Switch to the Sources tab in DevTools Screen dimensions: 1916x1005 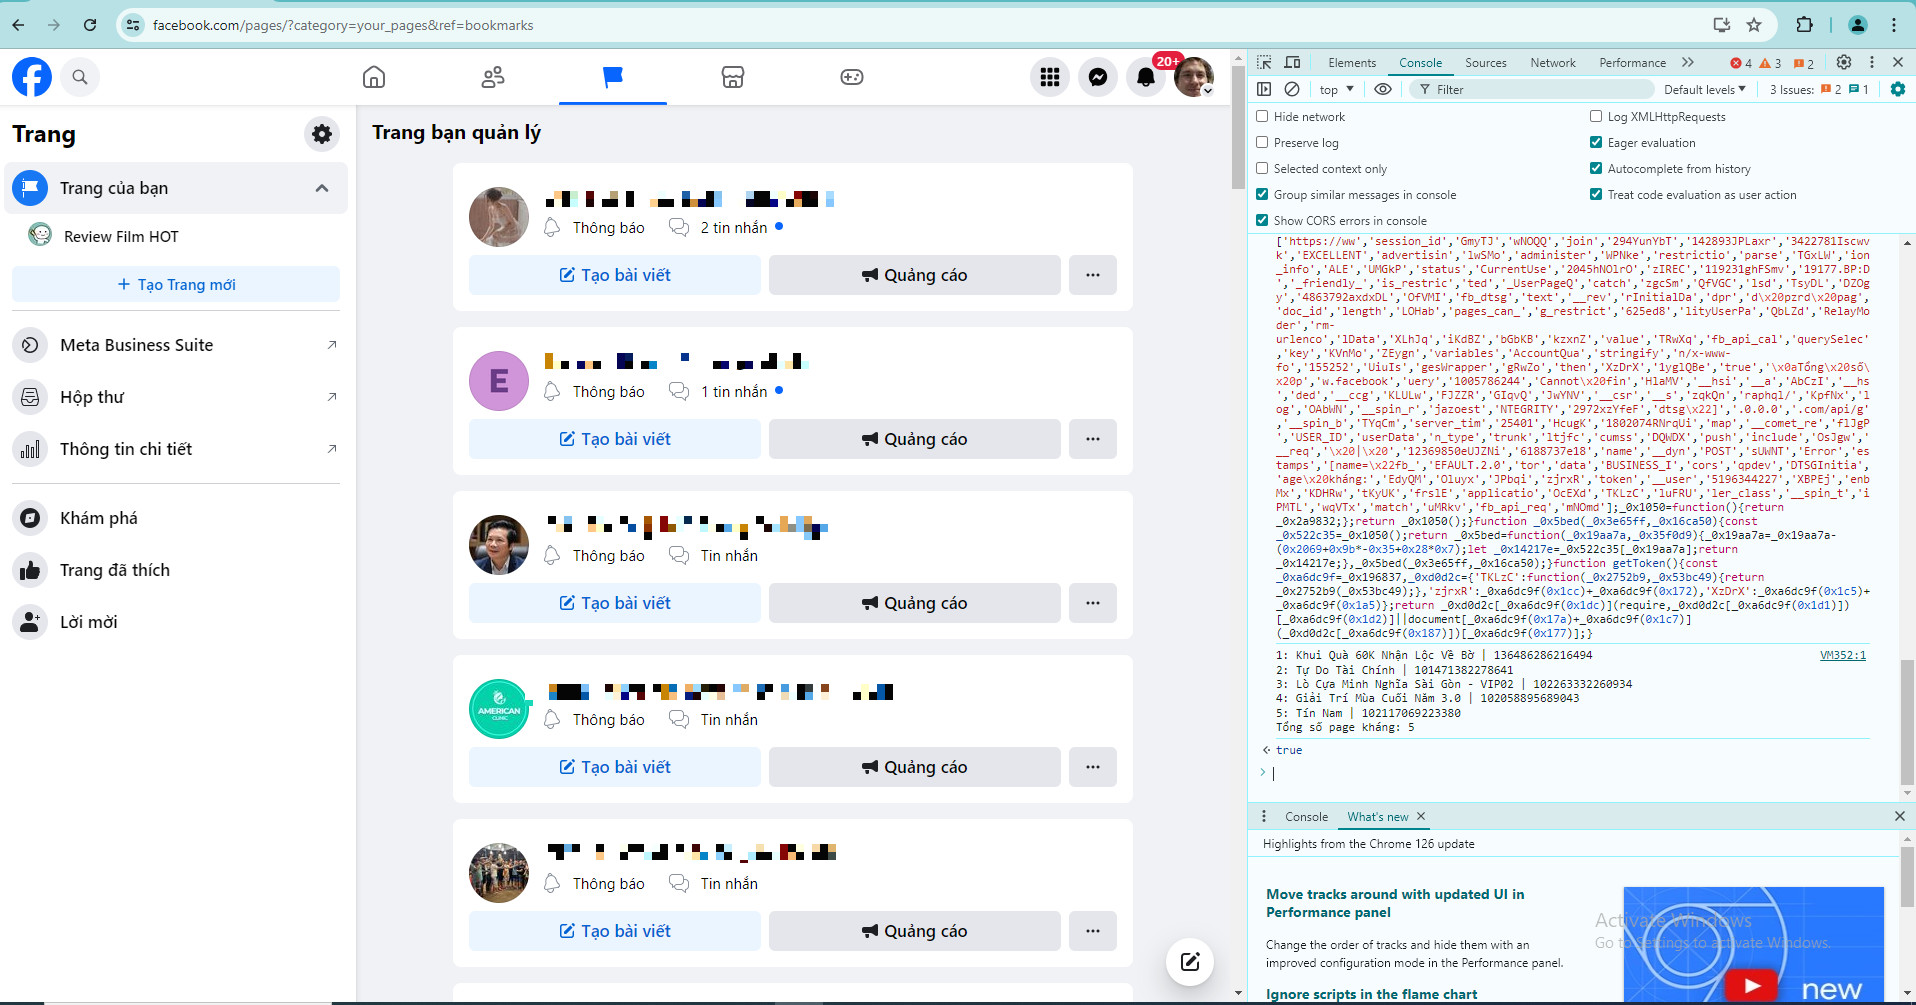[x=1485, y=63]
